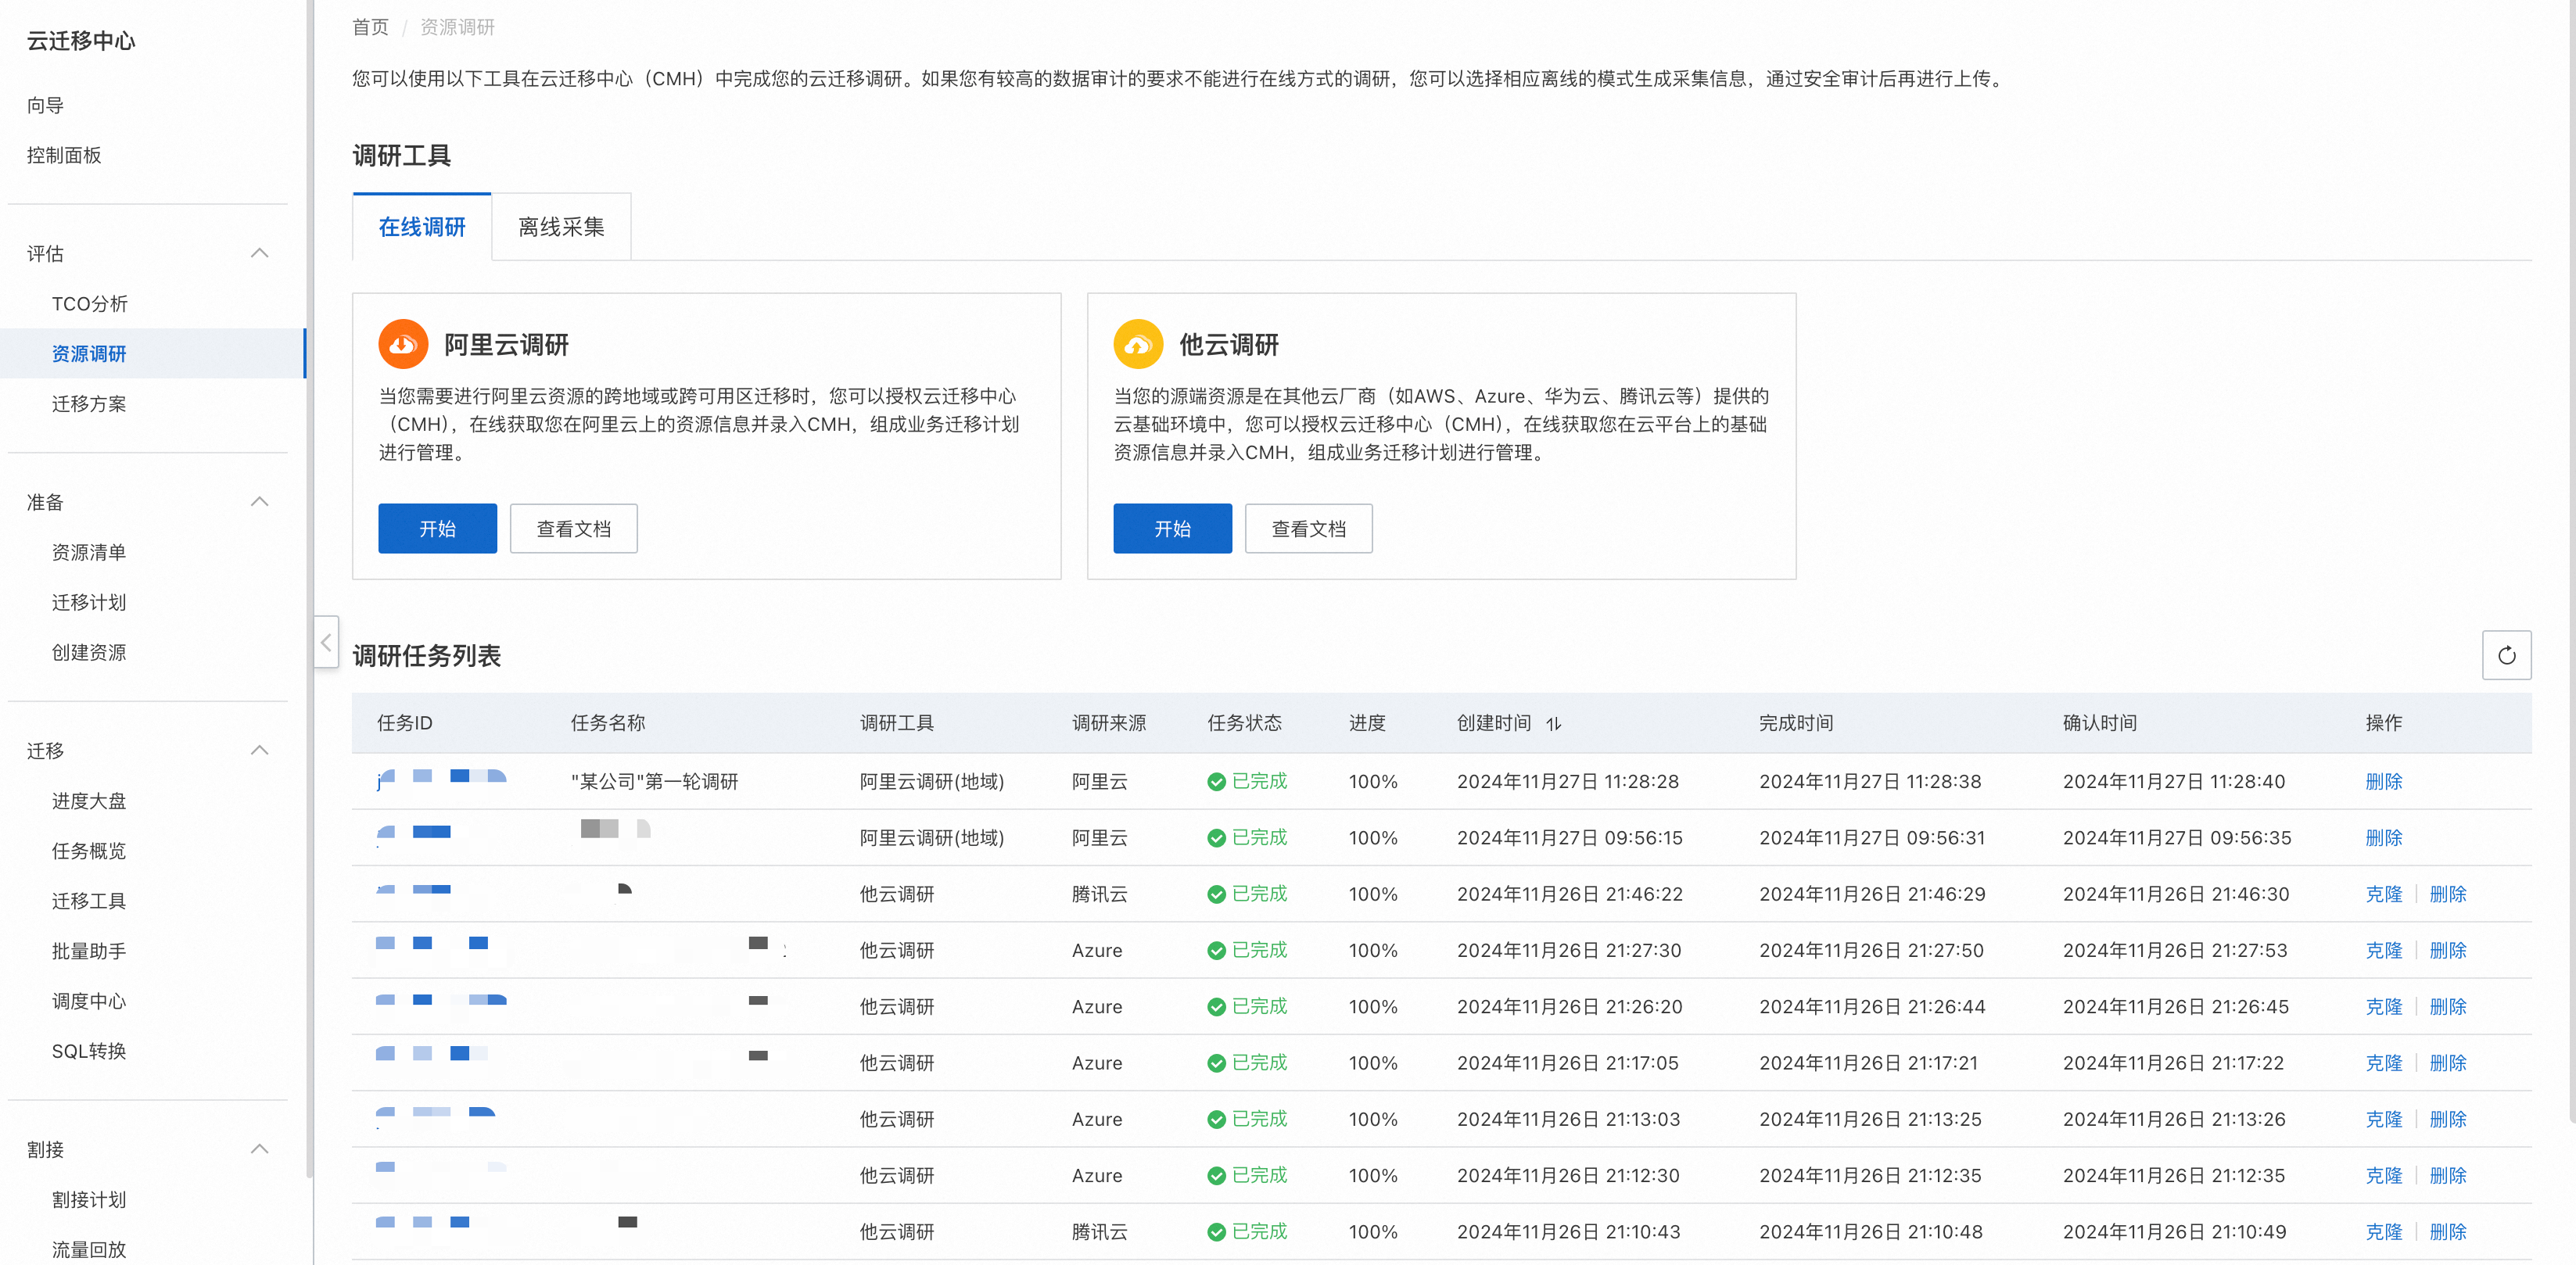The image size is (2576, 1265).
Task: Delete the task created 21:17:05
Action: [x=2448, y=1063]
